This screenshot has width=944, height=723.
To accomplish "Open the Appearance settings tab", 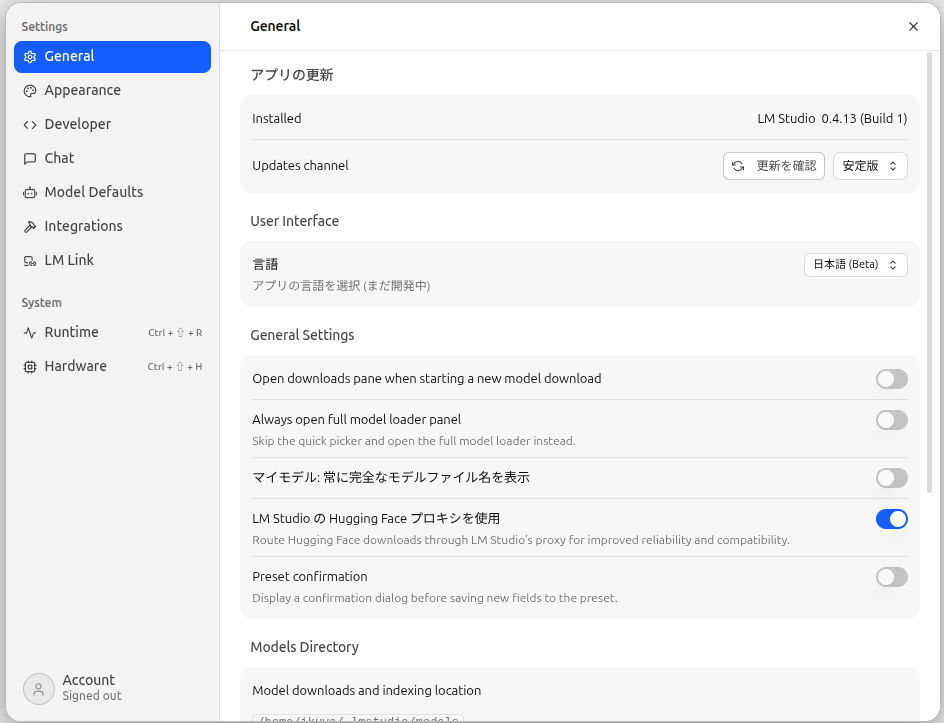I will coord(112,90).
